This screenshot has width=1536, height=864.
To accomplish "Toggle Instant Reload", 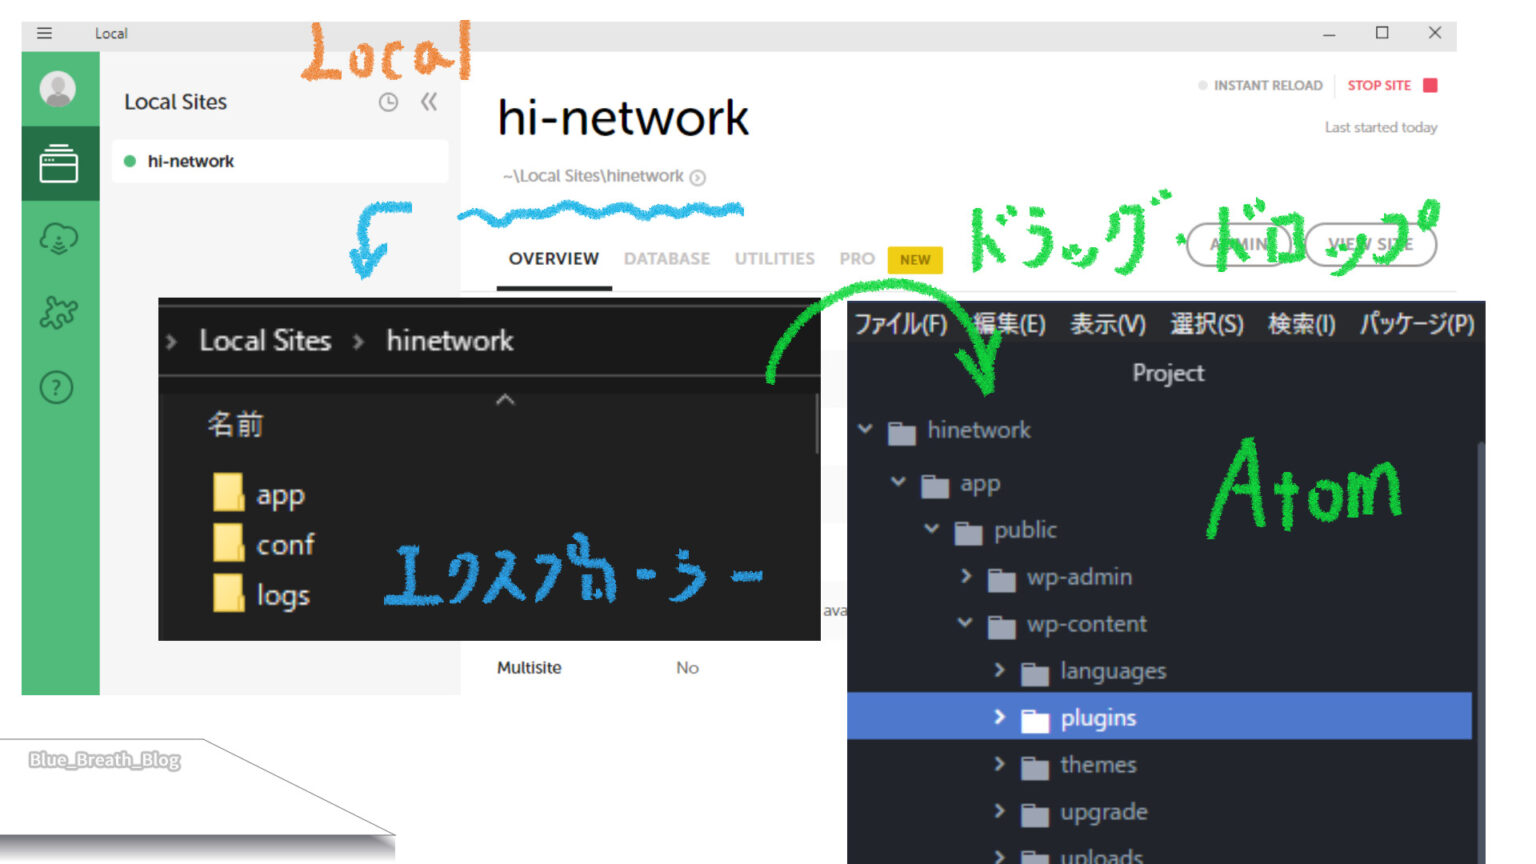I will [x=1260, y=86].
